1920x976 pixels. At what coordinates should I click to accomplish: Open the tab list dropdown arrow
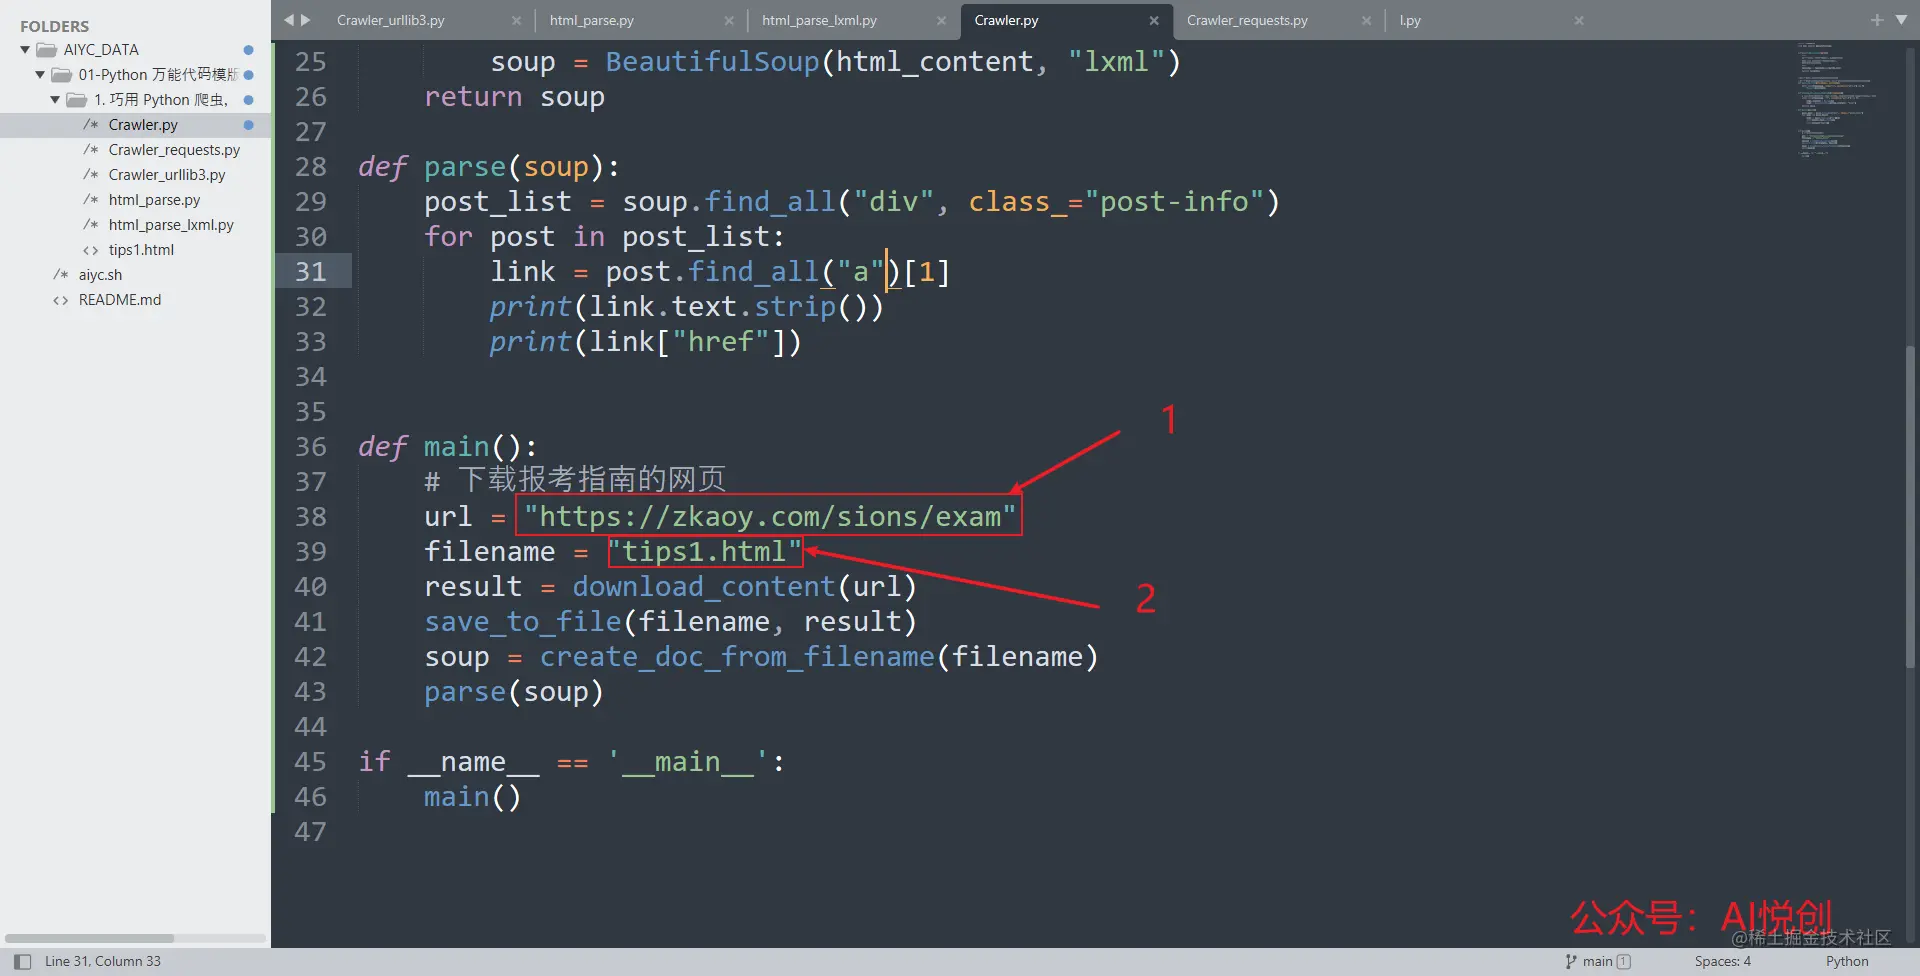pos(1901,20)
